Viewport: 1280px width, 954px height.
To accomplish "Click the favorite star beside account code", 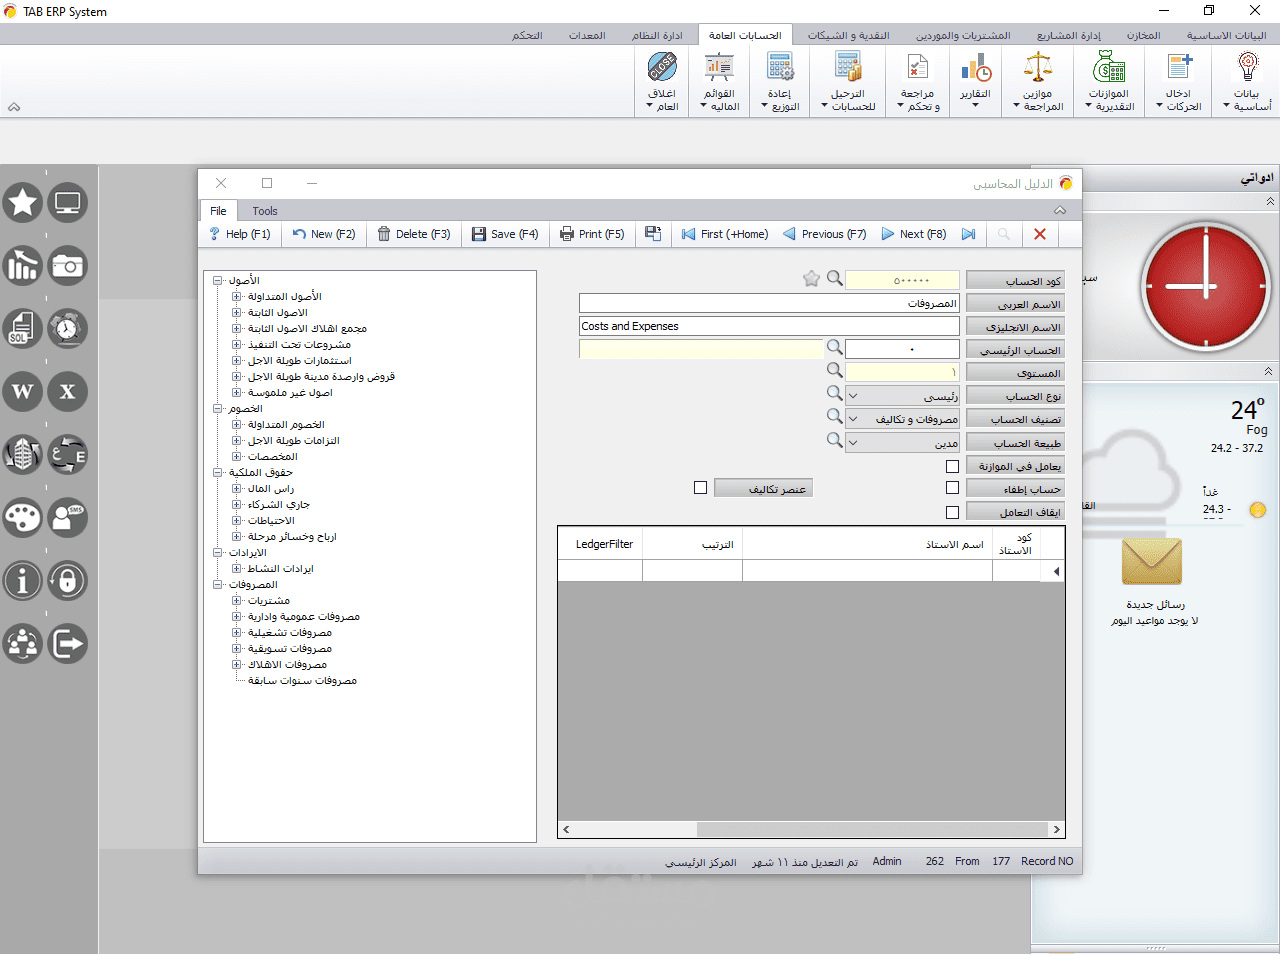I will click(811, 279).
